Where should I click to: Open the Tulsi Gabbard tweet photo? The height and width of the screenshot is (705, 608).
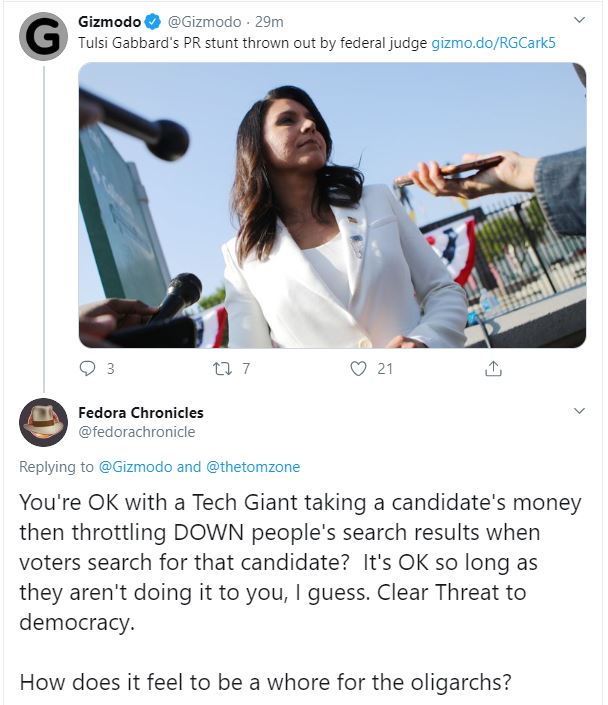pyautogui.click(x=332, y=205)
